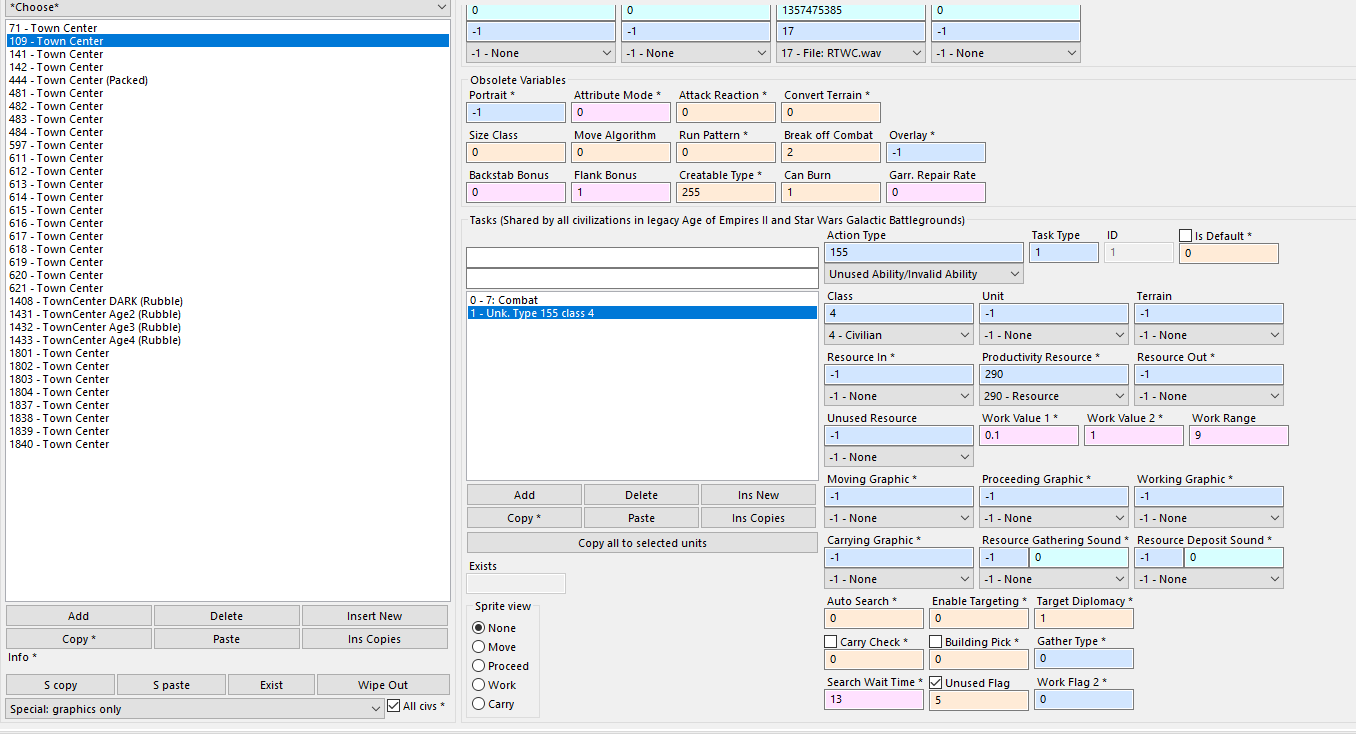Click the Work Value 1 field
The width and height of the screenshot is (1356, 734).
click(1030, 435)
